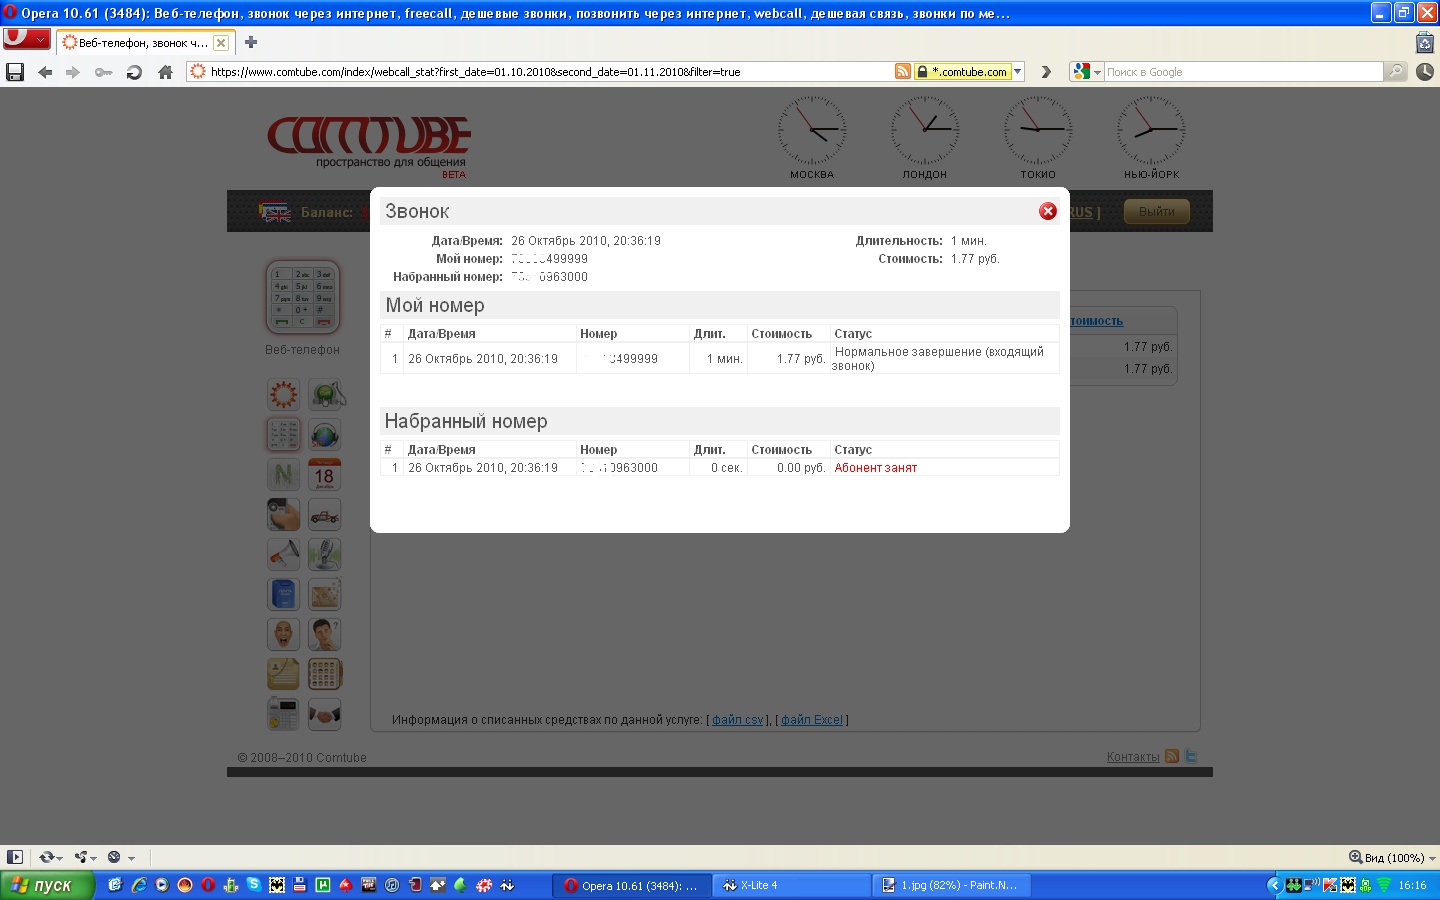Open the green N sidebar icon
This screenshot has width=1440, height=900.
(283, 474)
